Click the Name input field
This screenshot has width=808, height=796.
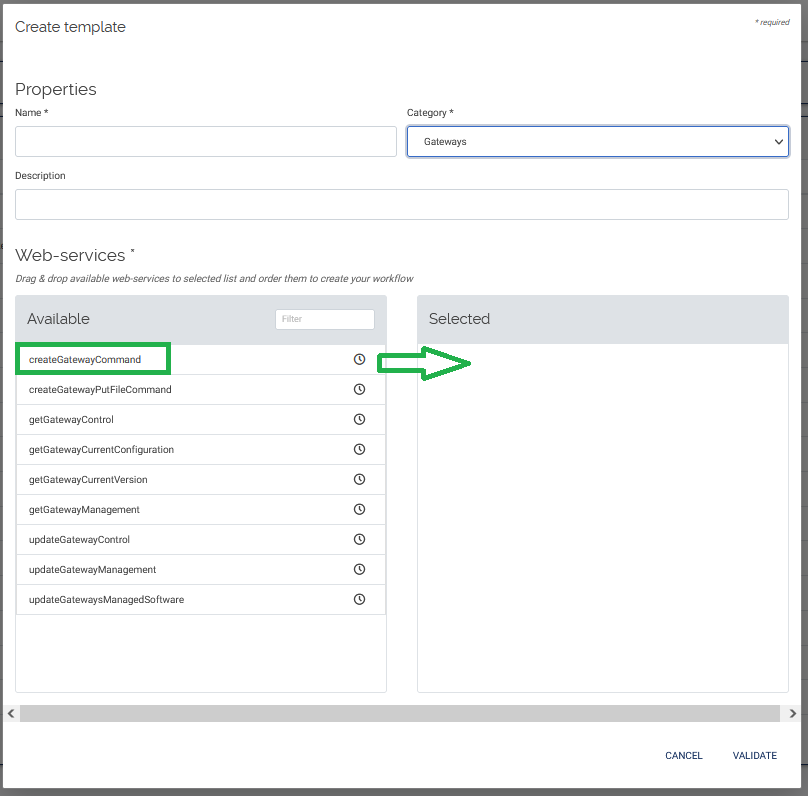point(206,142)
